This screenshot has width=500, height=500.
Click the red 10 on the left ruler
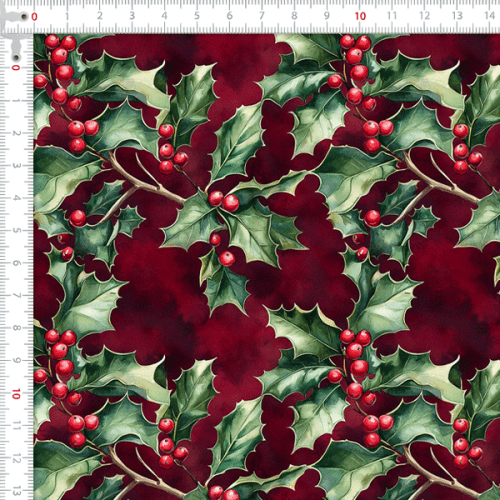coord(16,394)
